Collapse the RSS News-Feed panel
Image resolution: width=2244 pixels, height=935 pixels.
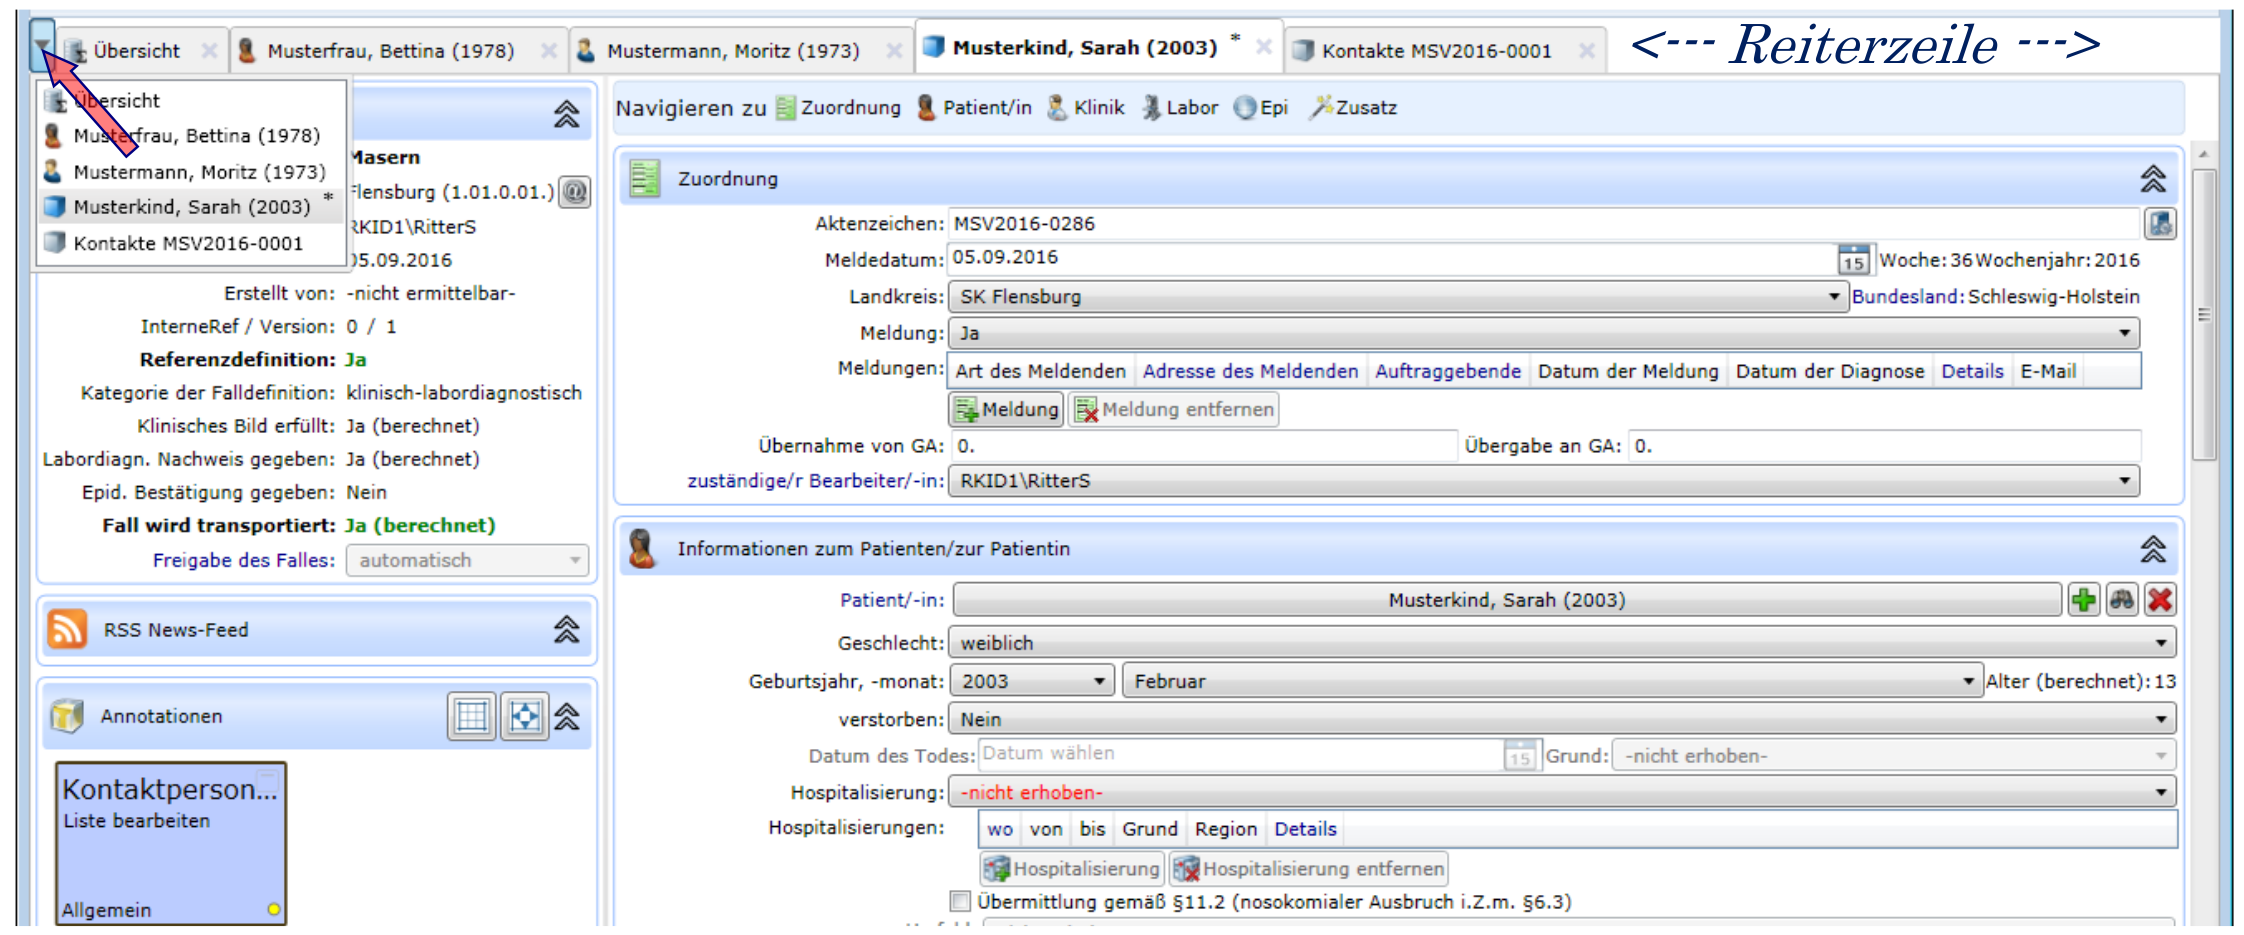pyautogui.click(x=566, y=630)
